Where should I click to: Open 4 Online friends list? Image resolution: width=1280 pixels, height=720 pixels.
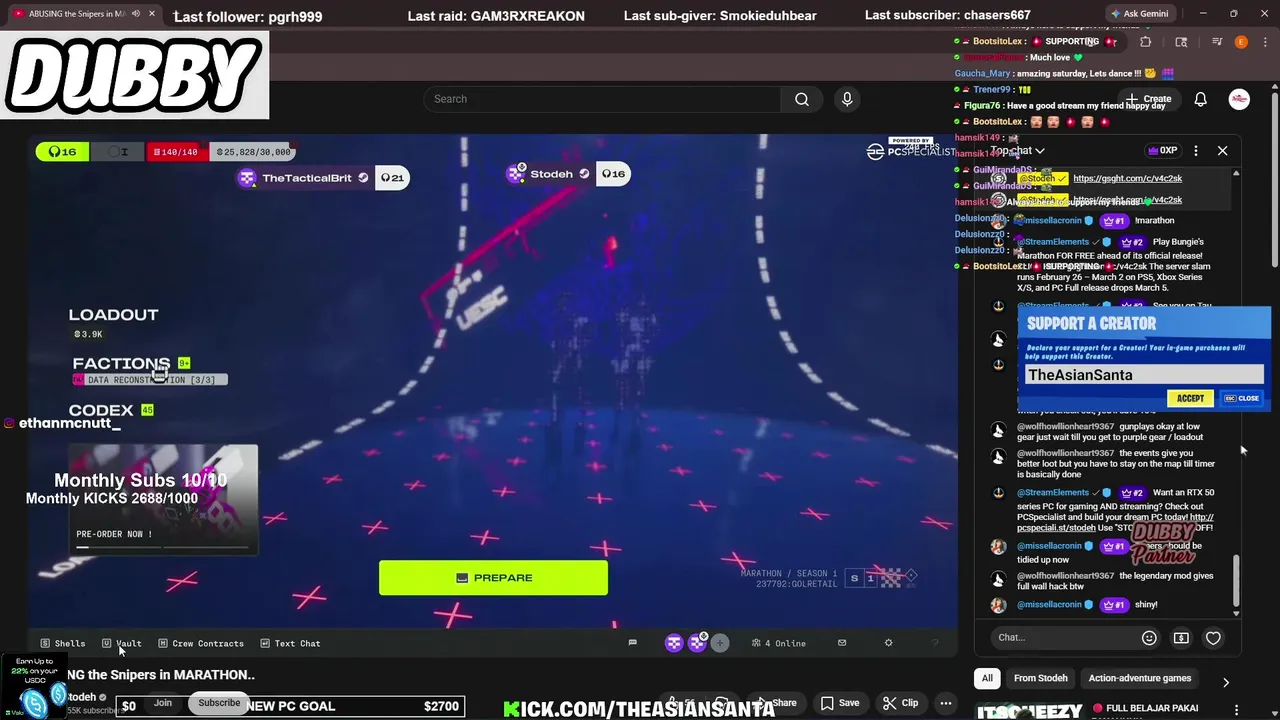779,643
